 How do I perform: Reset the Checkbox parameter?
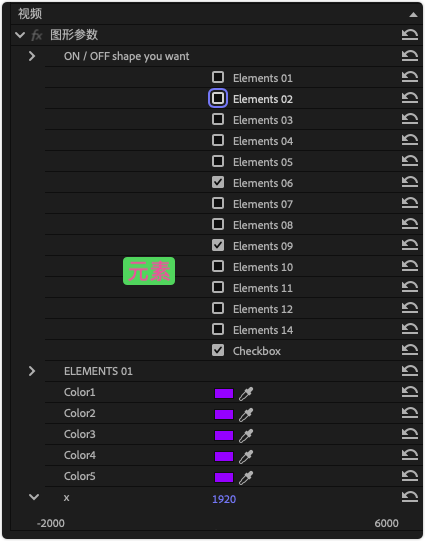click(410, 350)
